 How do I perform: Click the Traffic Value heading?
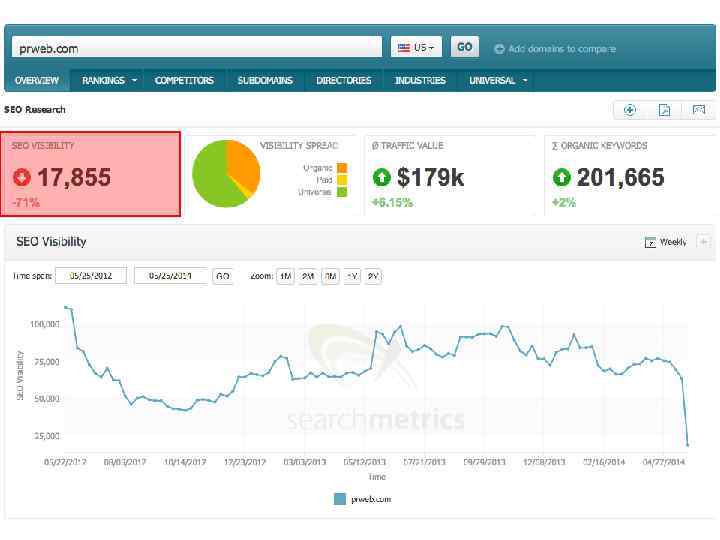point(408,146)
